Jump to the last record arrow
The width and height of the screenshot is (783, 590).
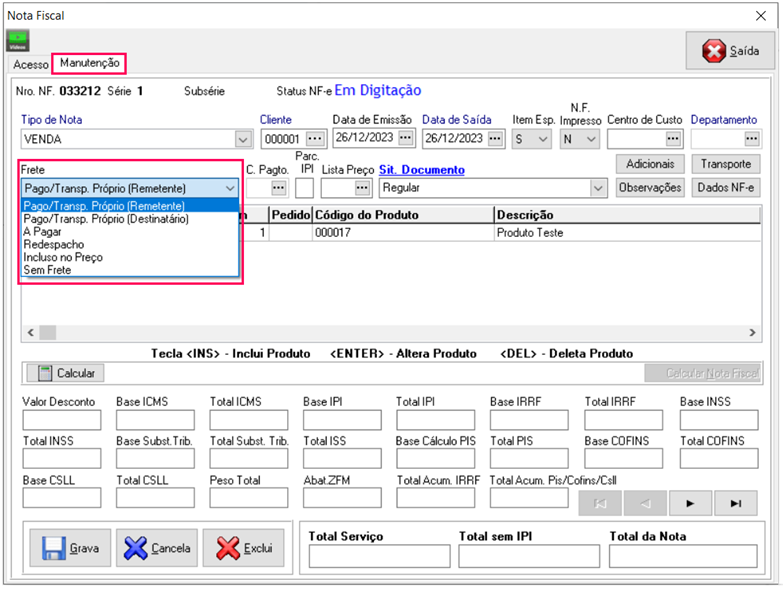point(736,503)
